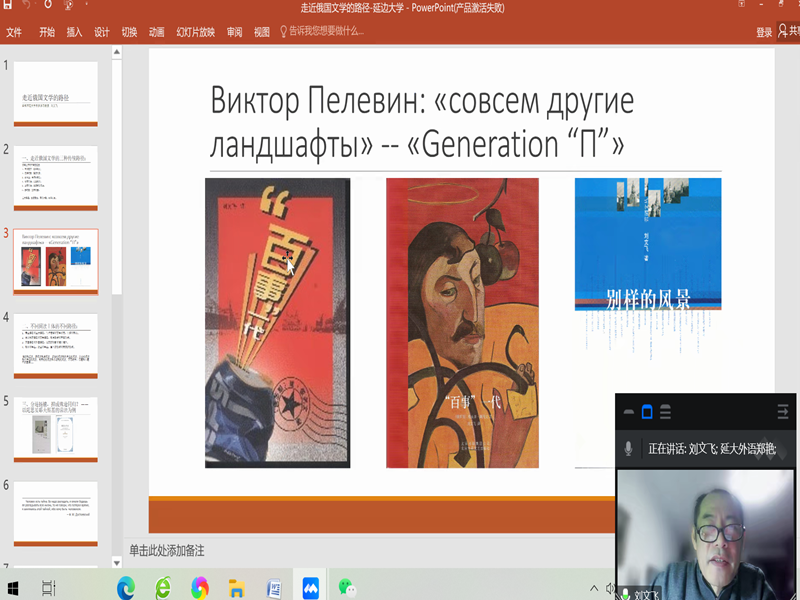The image size is (800, 600).
Task: Click the 'Tell me what you want' search box
Action: [x=325, y=32]
